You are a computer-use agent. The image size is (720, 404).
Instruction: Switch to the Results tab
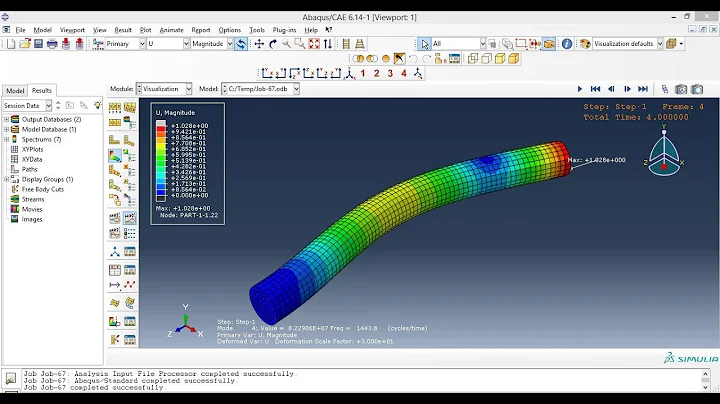tap(42, 90)
